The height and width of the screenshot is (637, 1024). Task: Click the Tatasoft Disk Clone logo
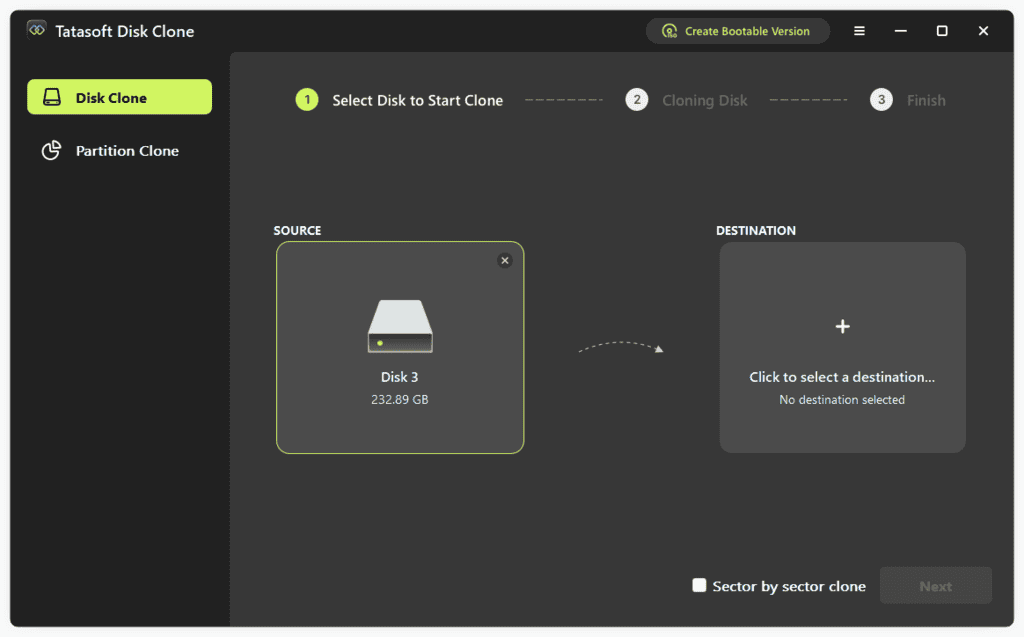click(x=36, y=30)
